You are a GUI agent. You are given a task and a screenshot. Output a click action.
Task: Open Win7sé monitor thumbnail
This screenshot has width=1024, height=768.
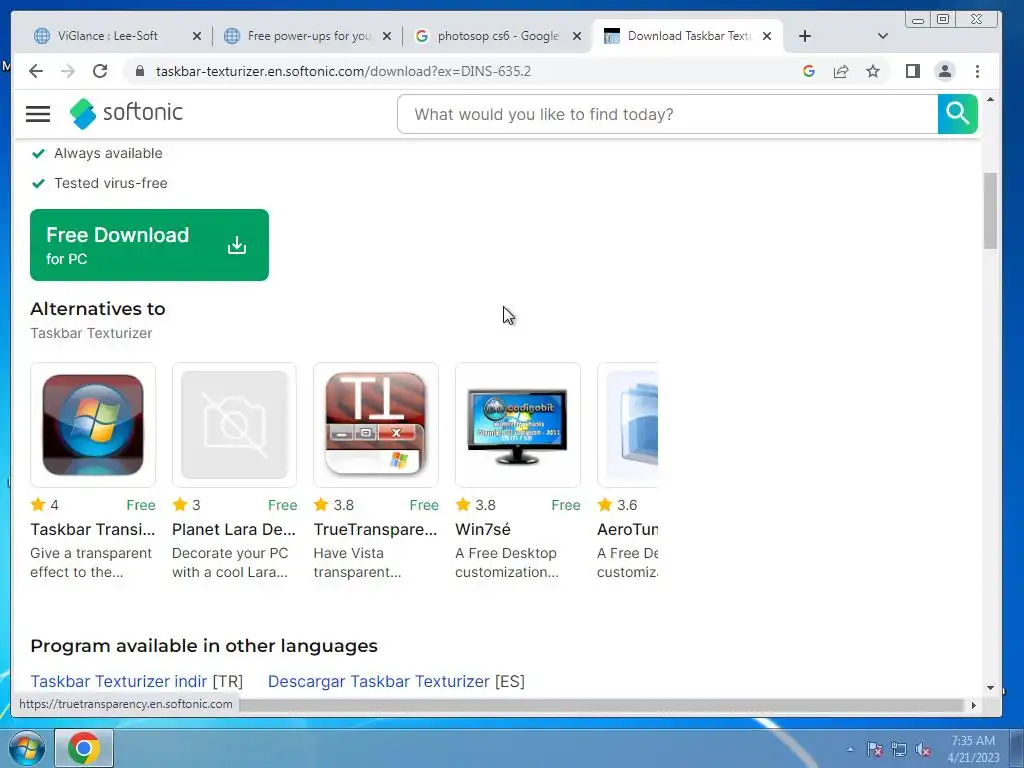(x=518, y=424)
